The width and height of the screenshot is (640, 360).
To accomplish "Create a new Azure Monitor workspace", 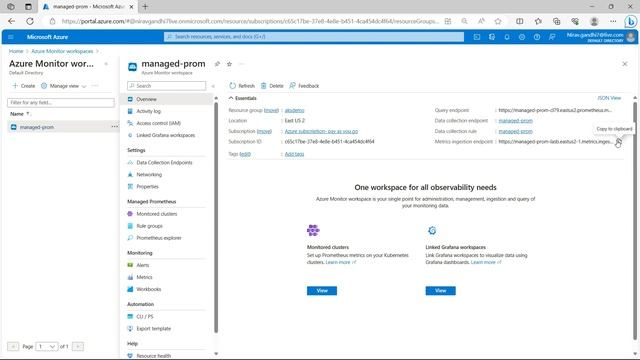I will pos(24,86).
